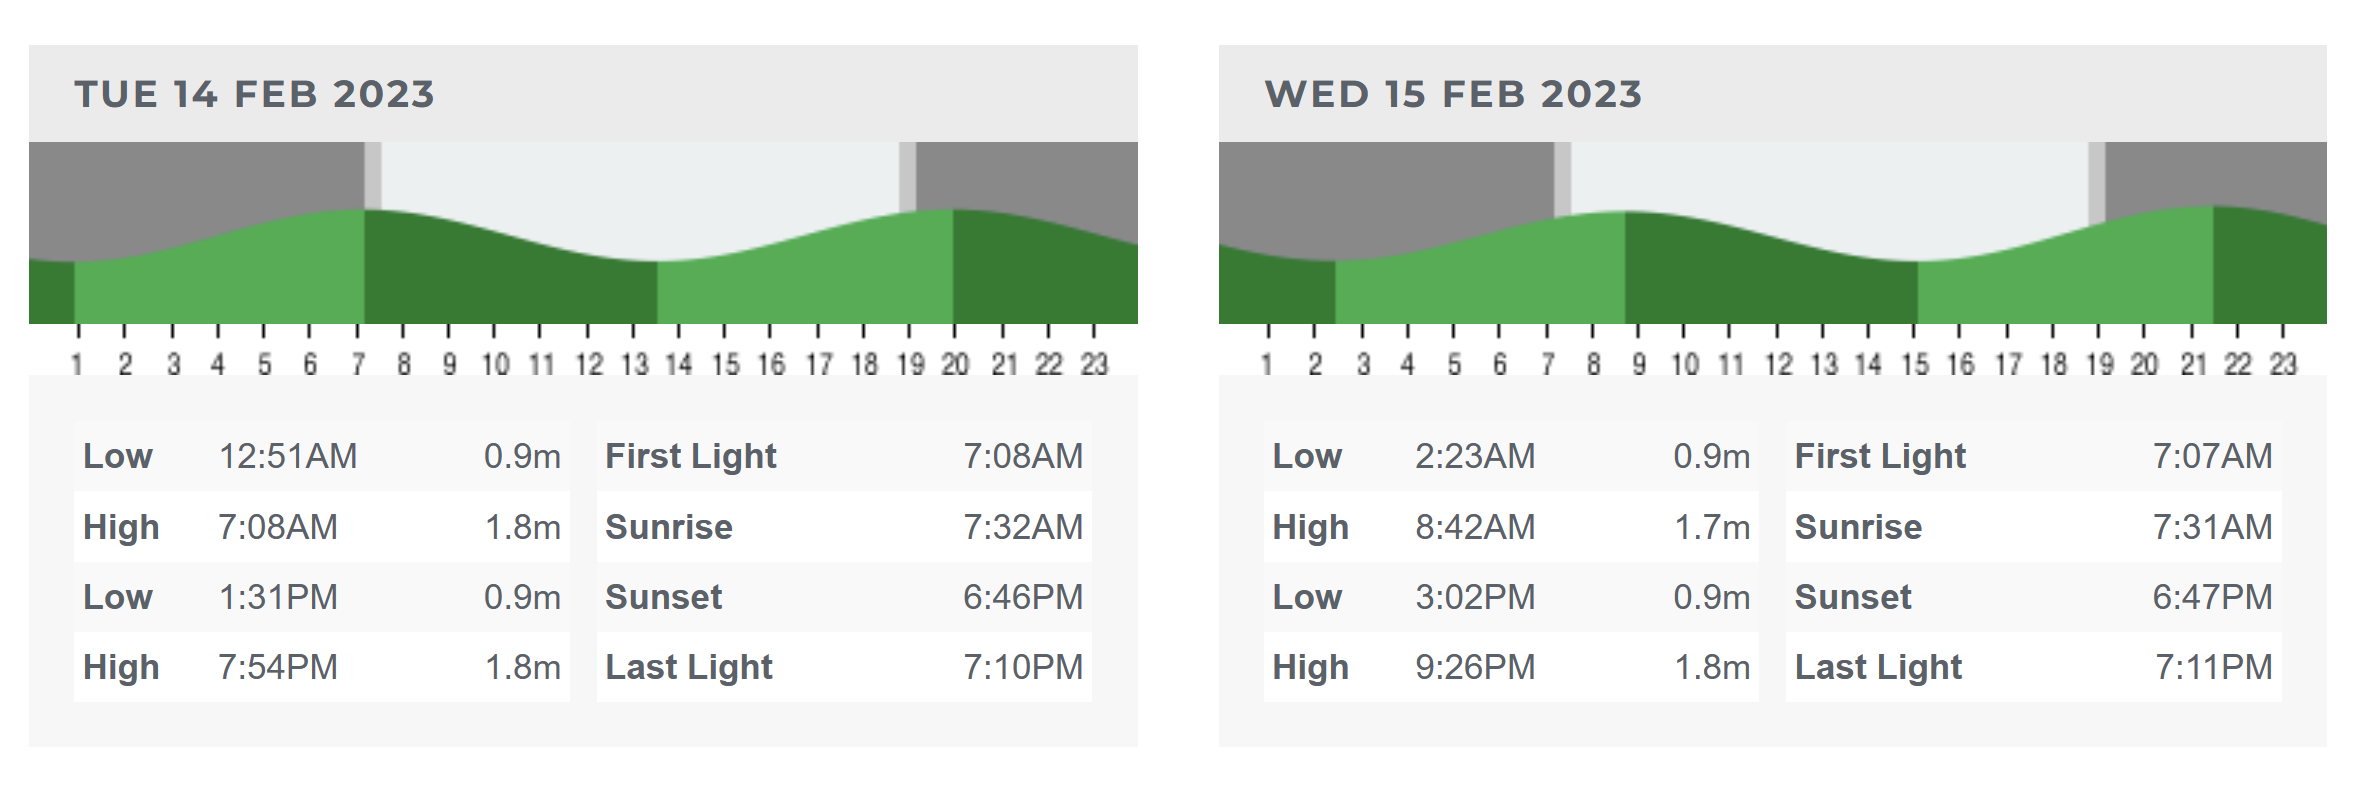Click Wednesday's Sunset 6:47PM row
Image resolution: width=2367 pixels, height=786 pixels.
(x=2034, y=597)
